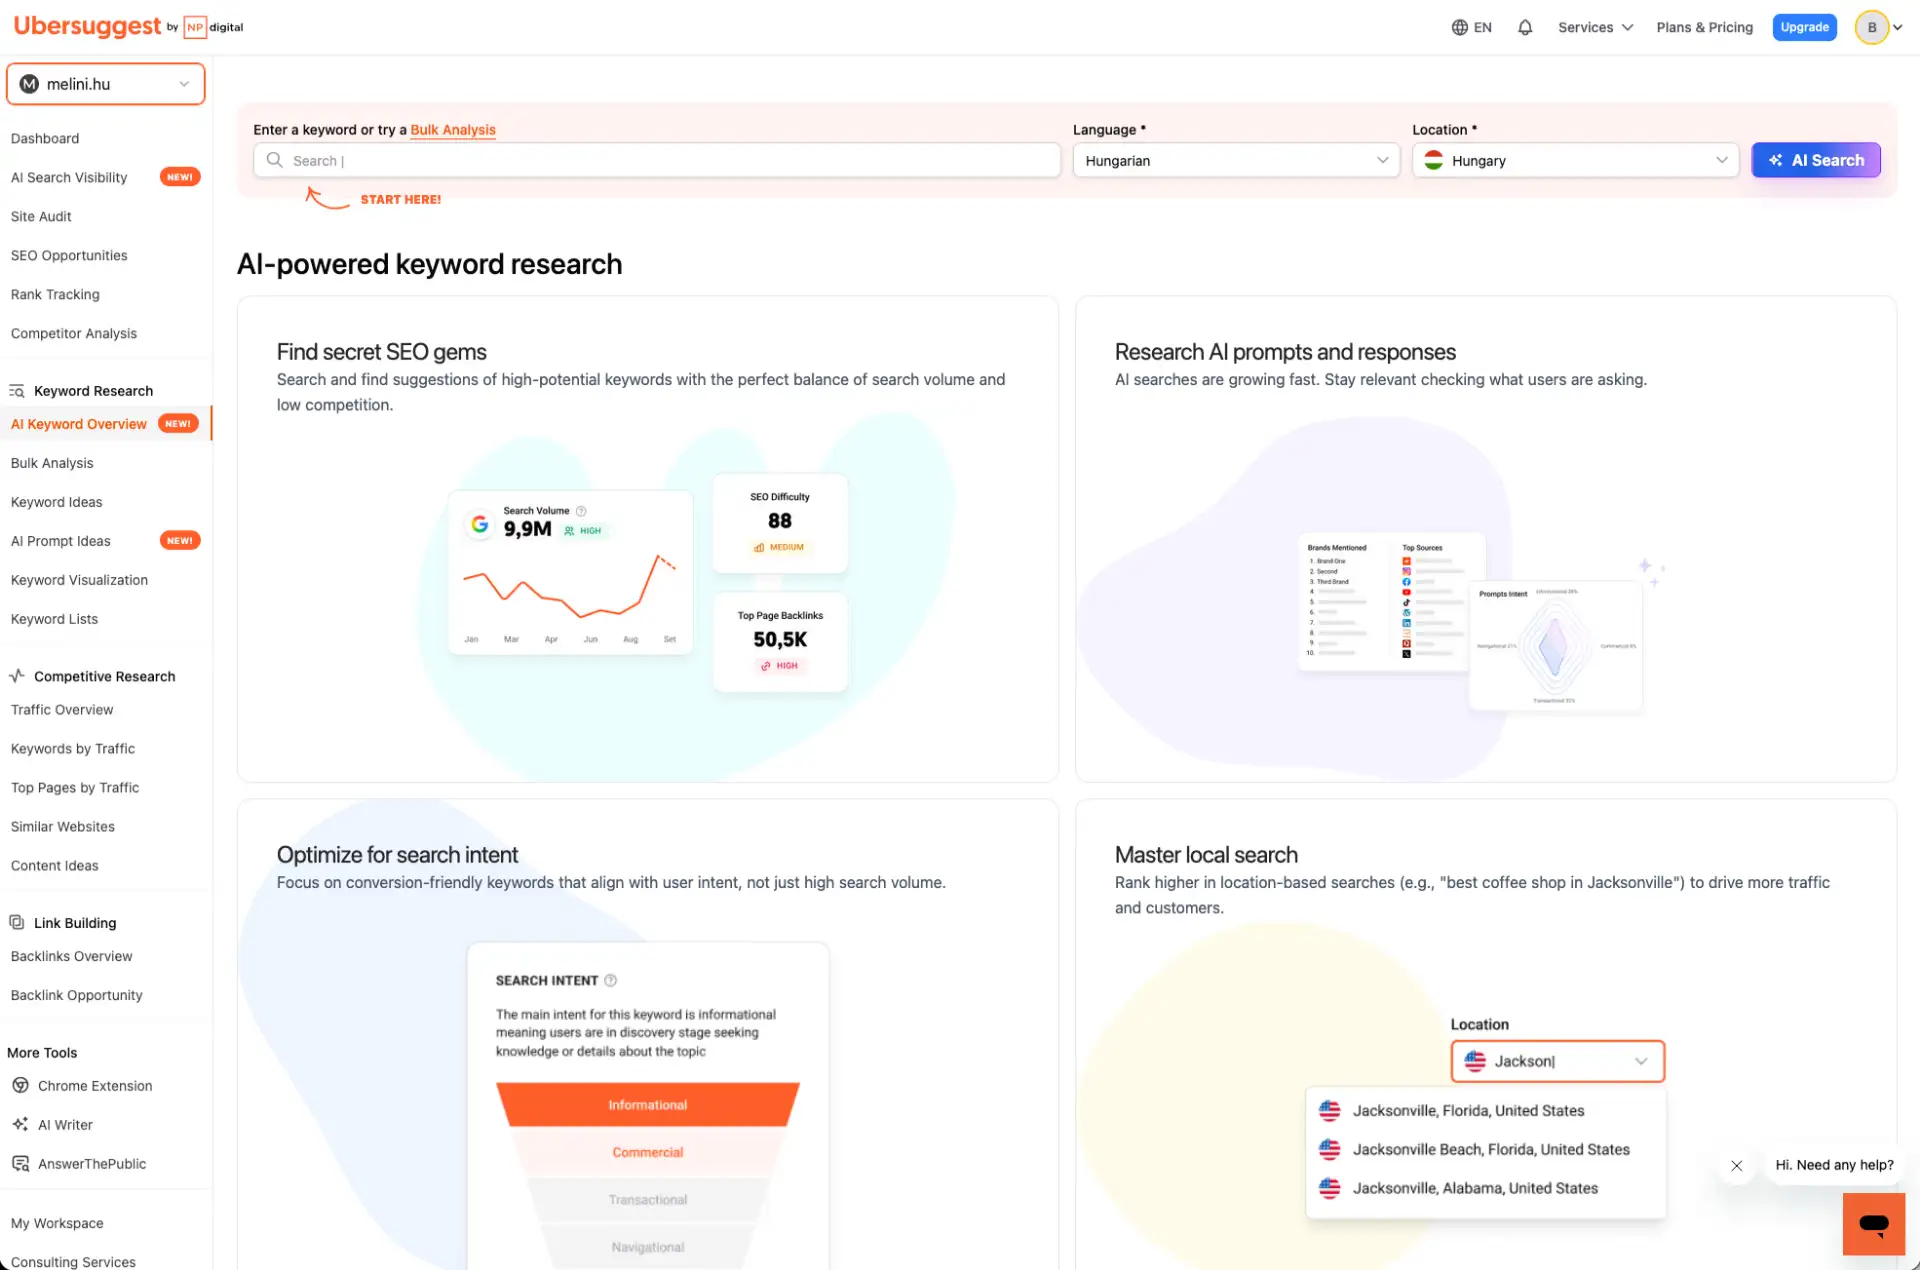Open the Services menu

[x=1595, y=28]
